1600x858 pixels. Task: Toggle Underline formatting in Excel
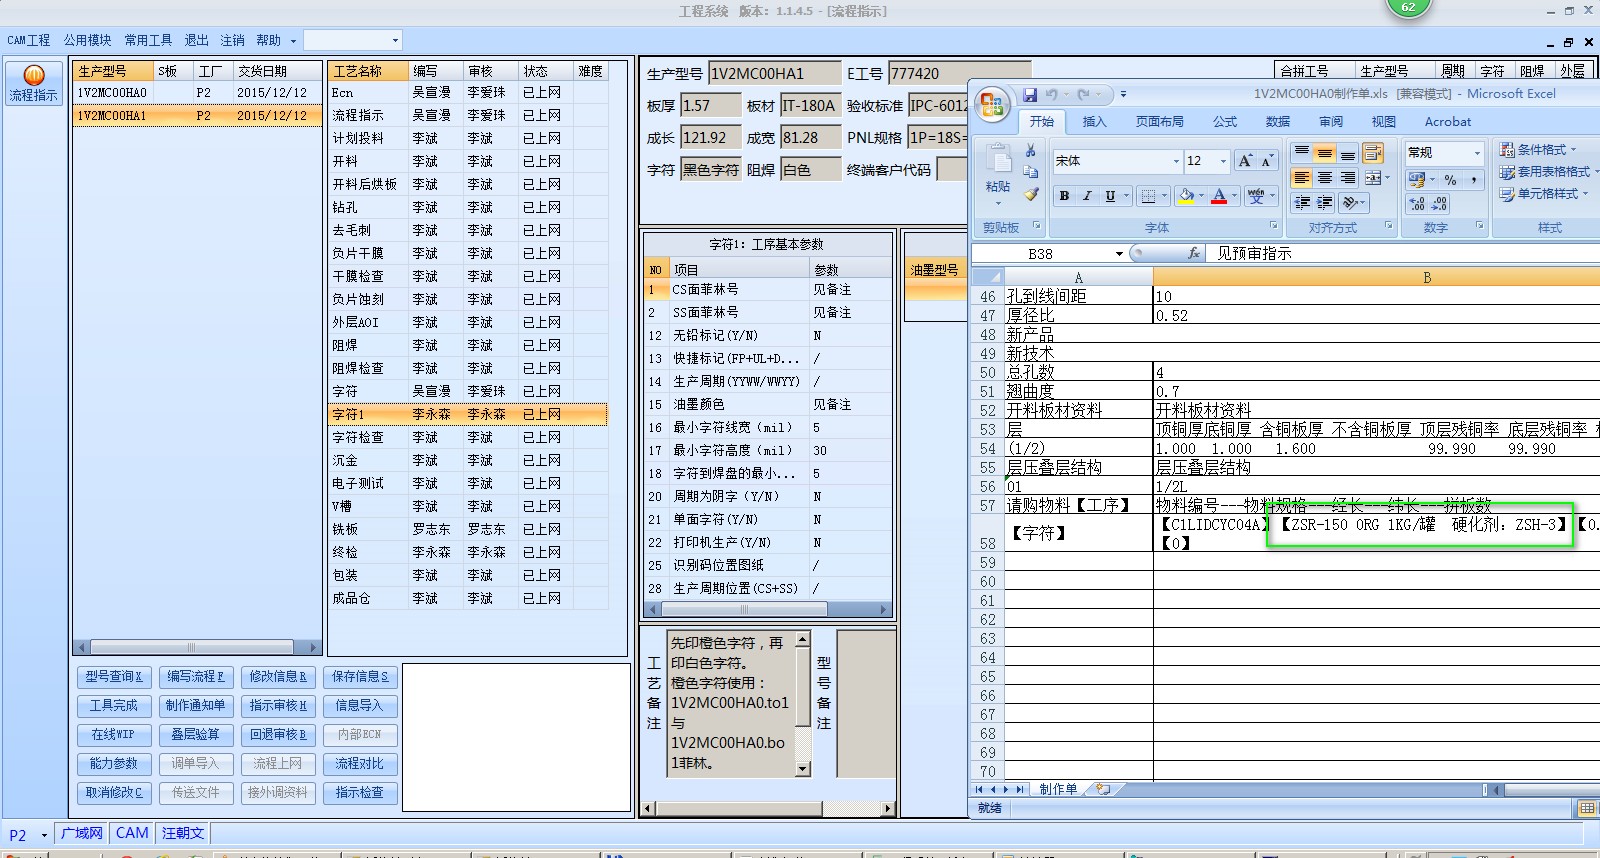(x=1110, y=196)
